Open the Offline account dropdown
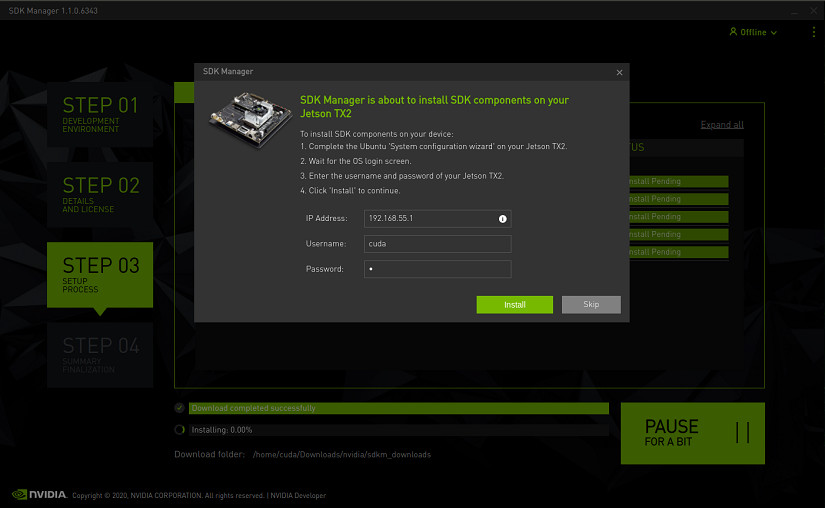The height and width of the screenshot is (508, 825). 753,32
